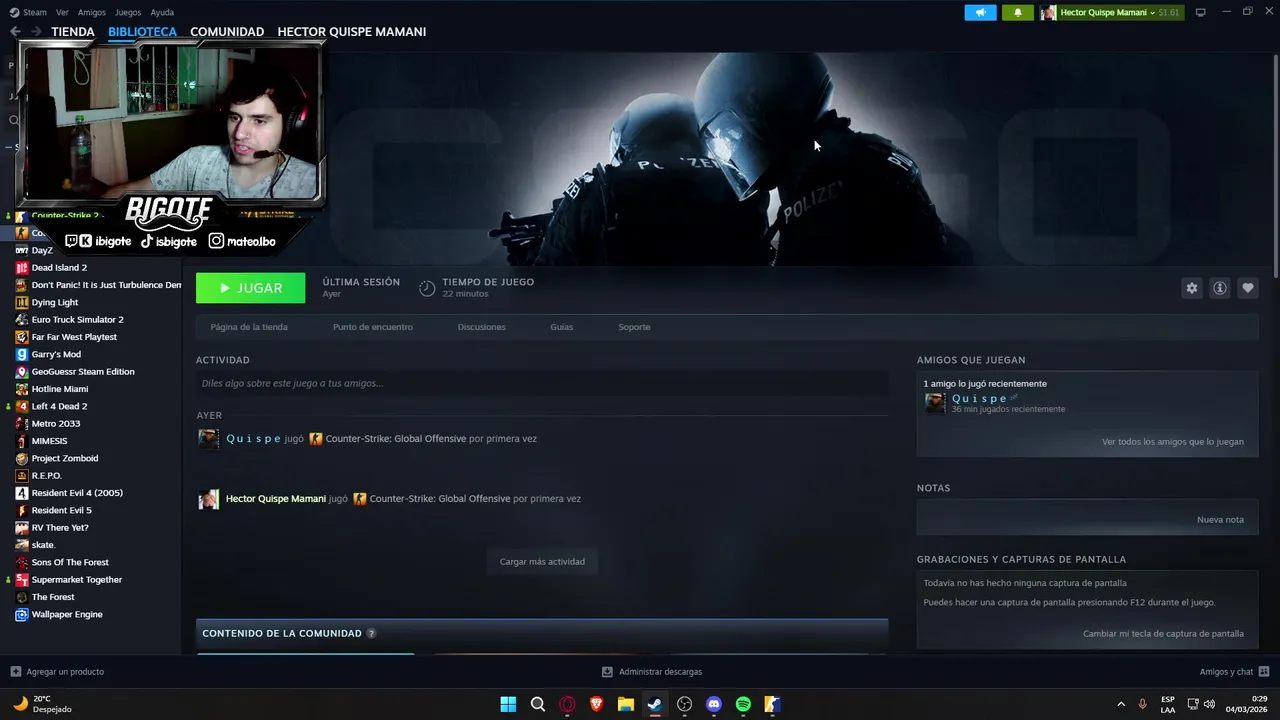
Task: Open Spotify from the taskbar
Action: pos(743,704)
